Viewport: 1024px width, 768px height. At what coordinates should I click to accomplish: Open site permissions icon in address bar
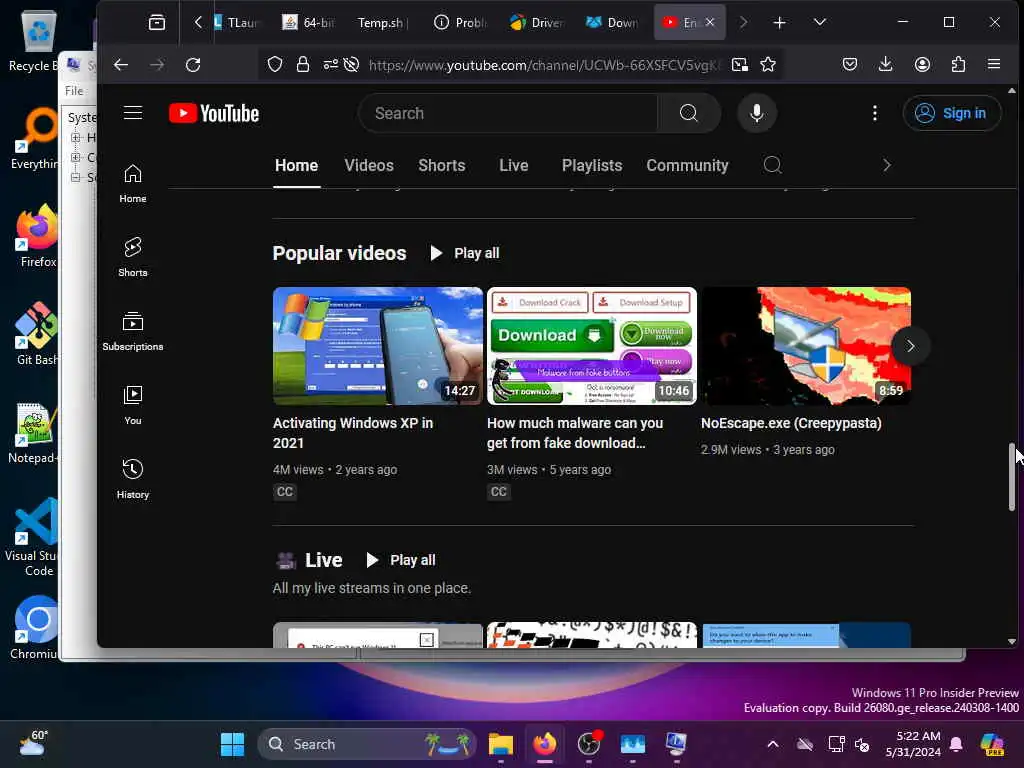pyautogui.click(x=330, y=65)
